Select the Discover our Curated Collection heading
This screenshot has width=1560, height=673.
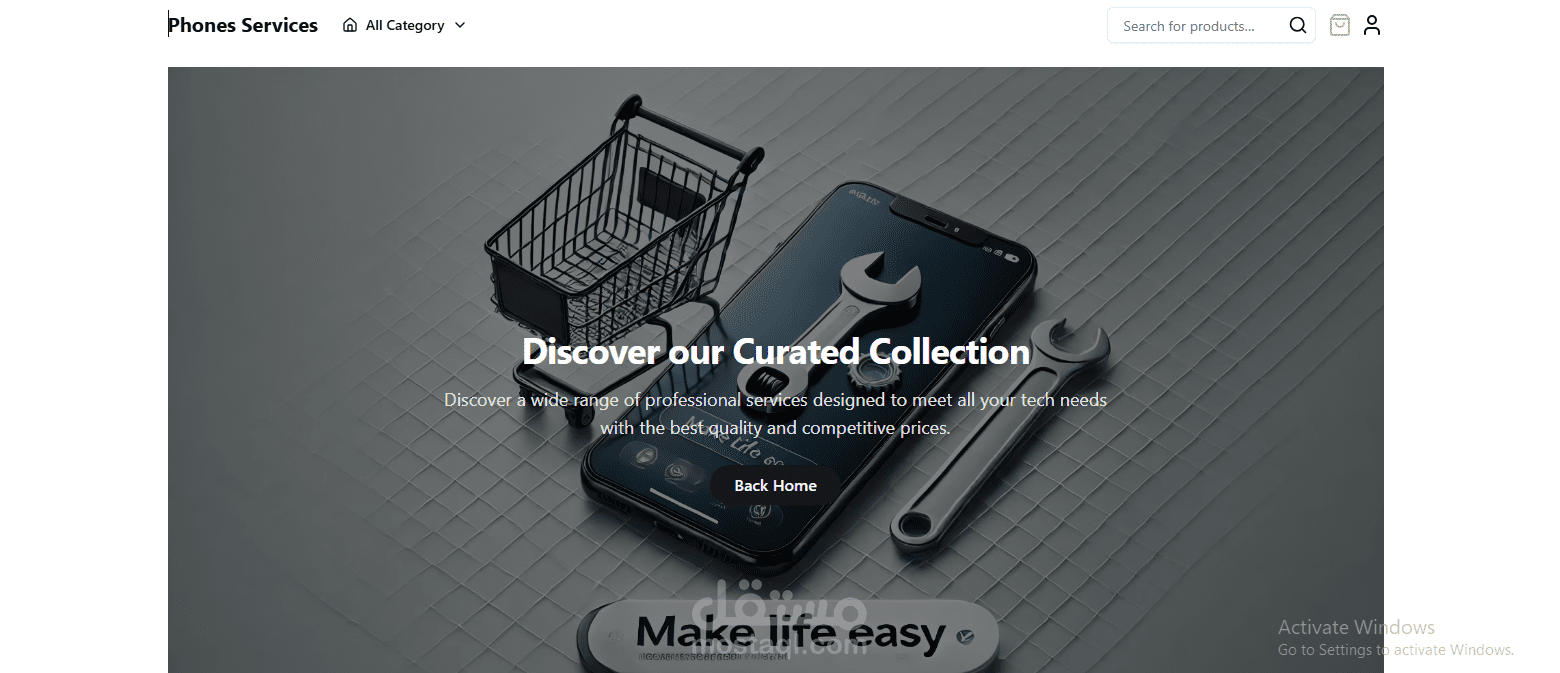point(776,352)
